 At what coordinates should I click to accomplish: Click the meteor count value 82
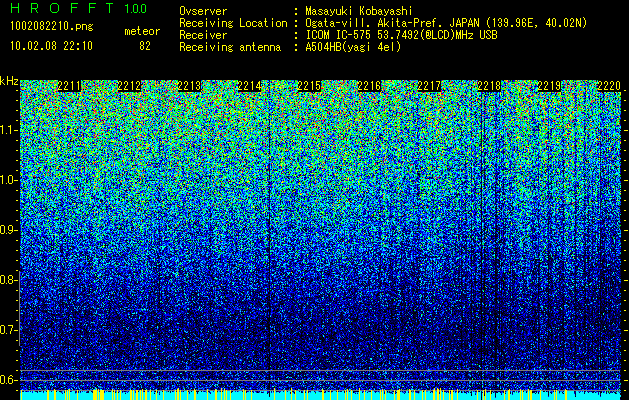(145, 46)
